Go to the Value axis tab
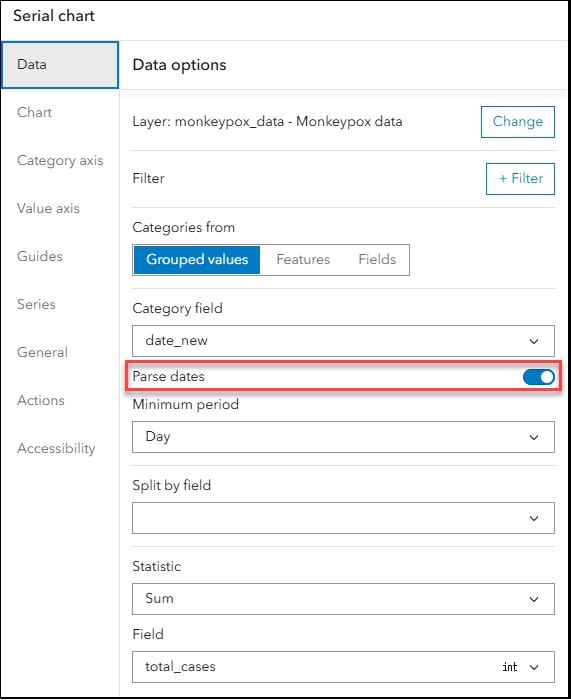Screen dimensions: 571x700 pyautogui.click(x=60, y=208)
